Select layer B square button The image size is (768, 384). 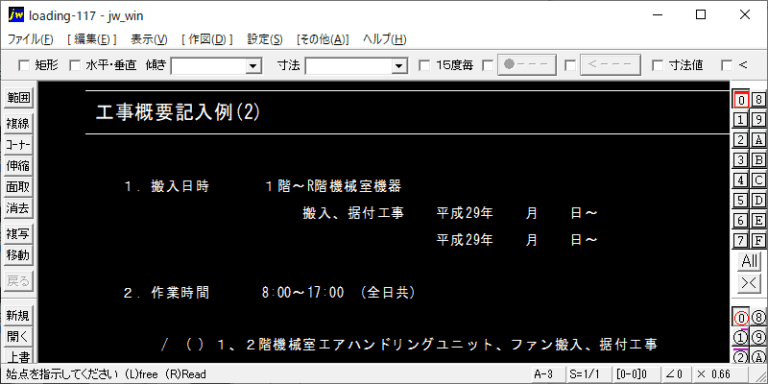(758, 160)
